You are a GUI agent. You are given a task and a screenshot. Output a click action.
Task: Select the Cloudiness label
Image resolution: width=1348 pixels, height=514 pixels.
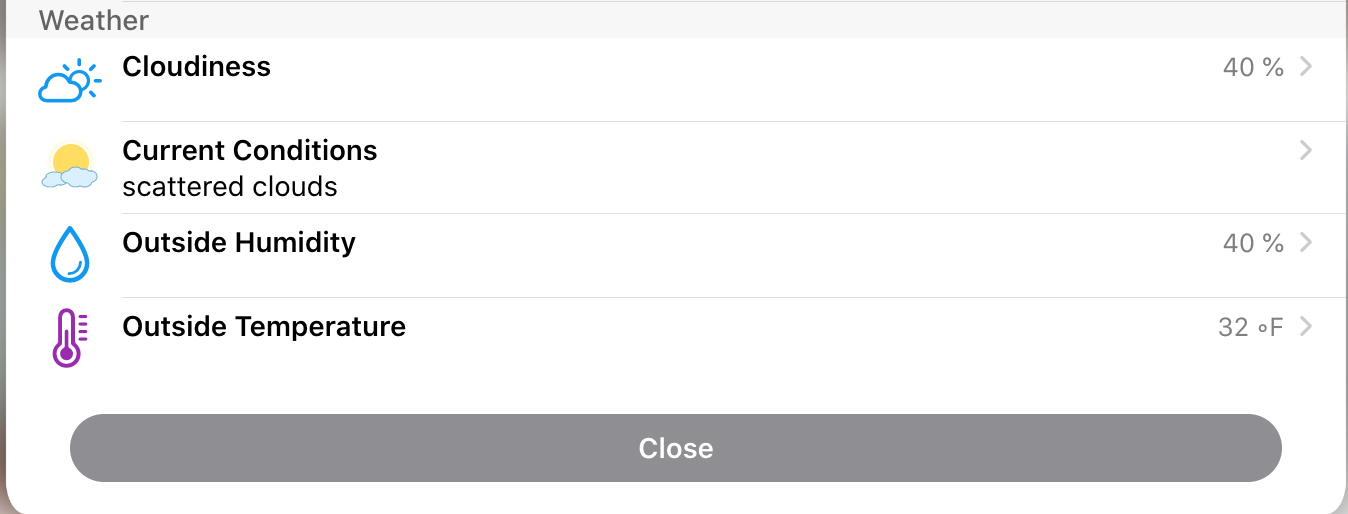[196, 67]
